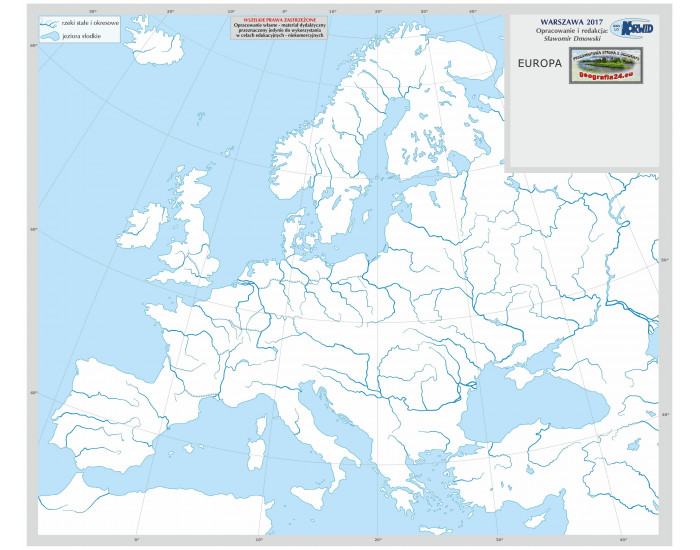Click the river symbol in the legend
Screen dimensions: 700x550
point(50,23)
